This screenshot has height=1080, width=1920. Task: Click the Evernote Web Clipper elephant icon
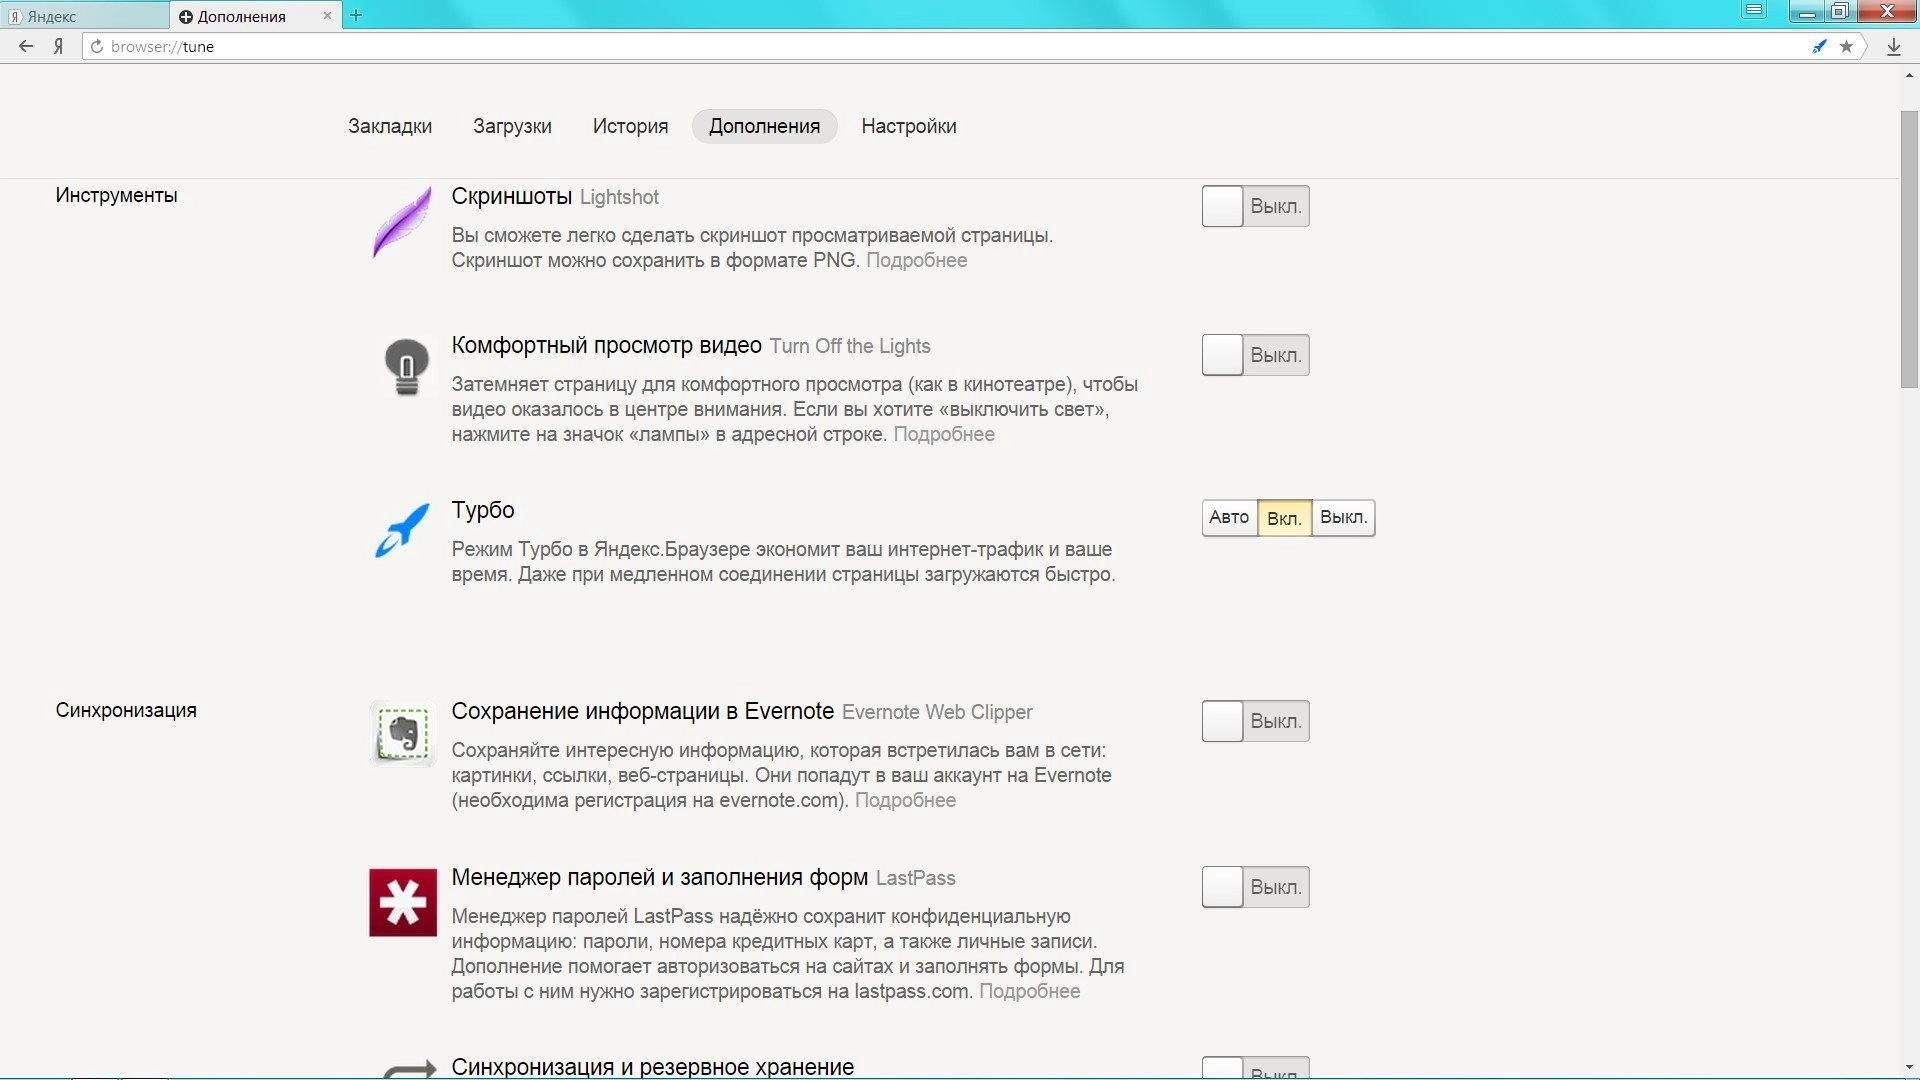click(x=403, y=734)
